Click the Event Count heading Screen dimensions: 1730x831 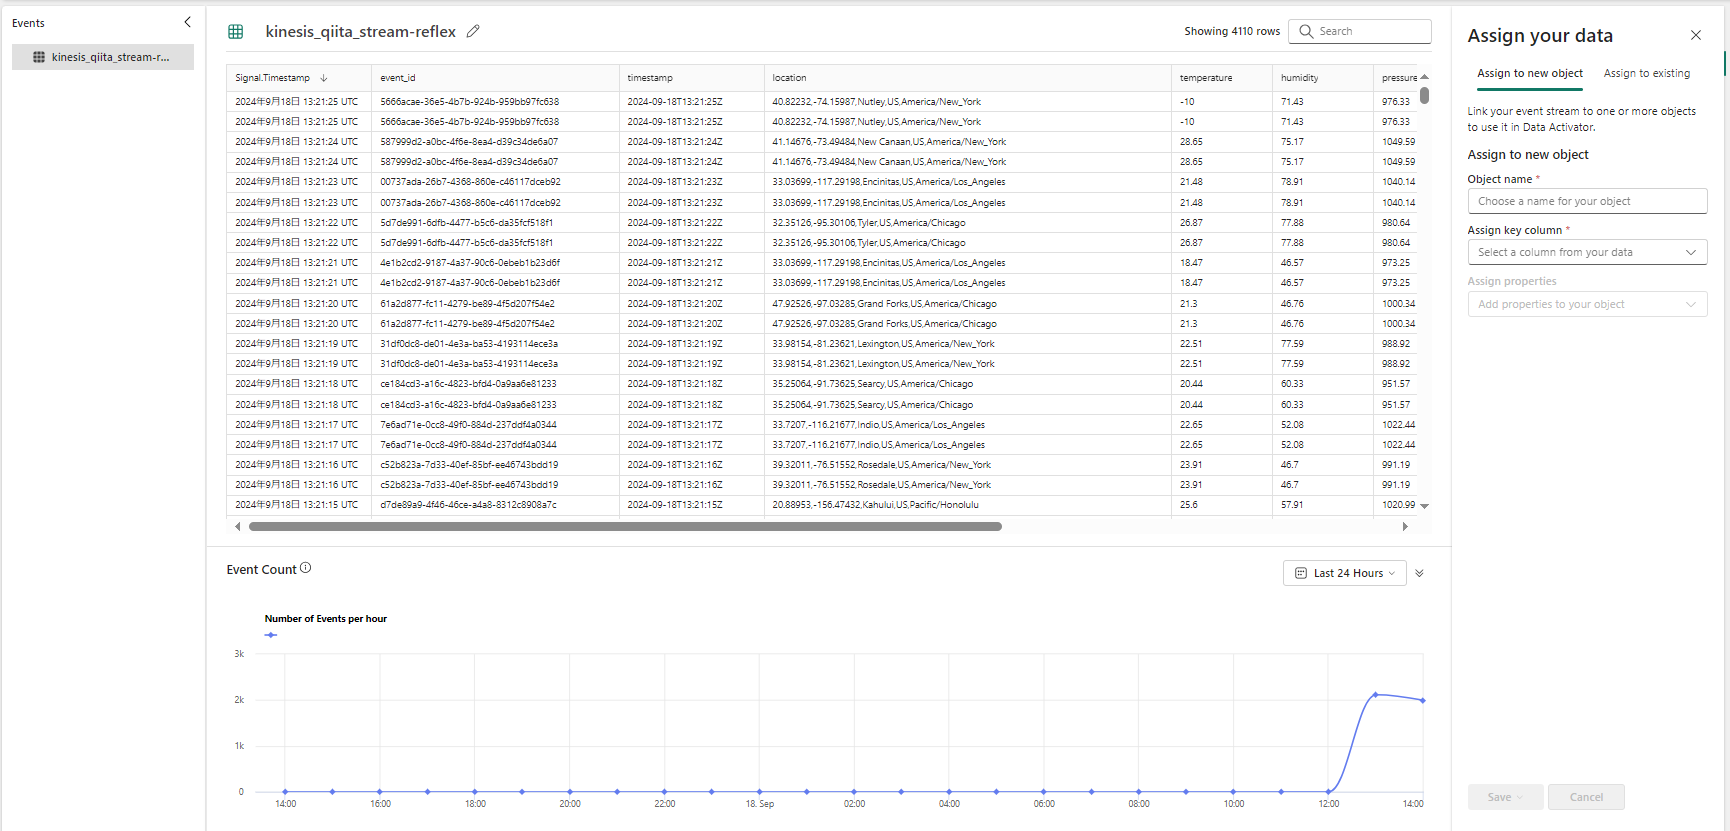pos(261,569)
